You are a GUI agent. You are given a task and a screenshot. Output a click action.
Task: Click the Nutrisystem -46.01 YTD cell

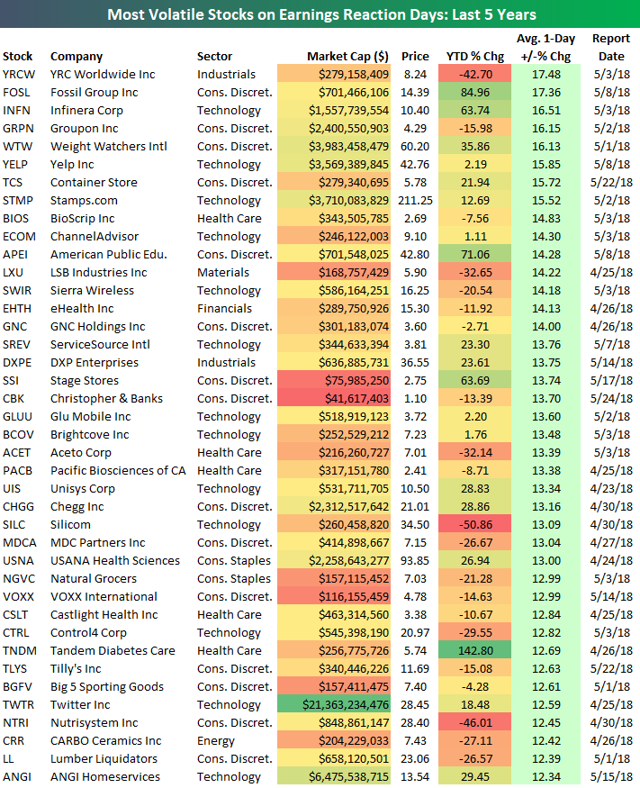click(x=475, y=723)
